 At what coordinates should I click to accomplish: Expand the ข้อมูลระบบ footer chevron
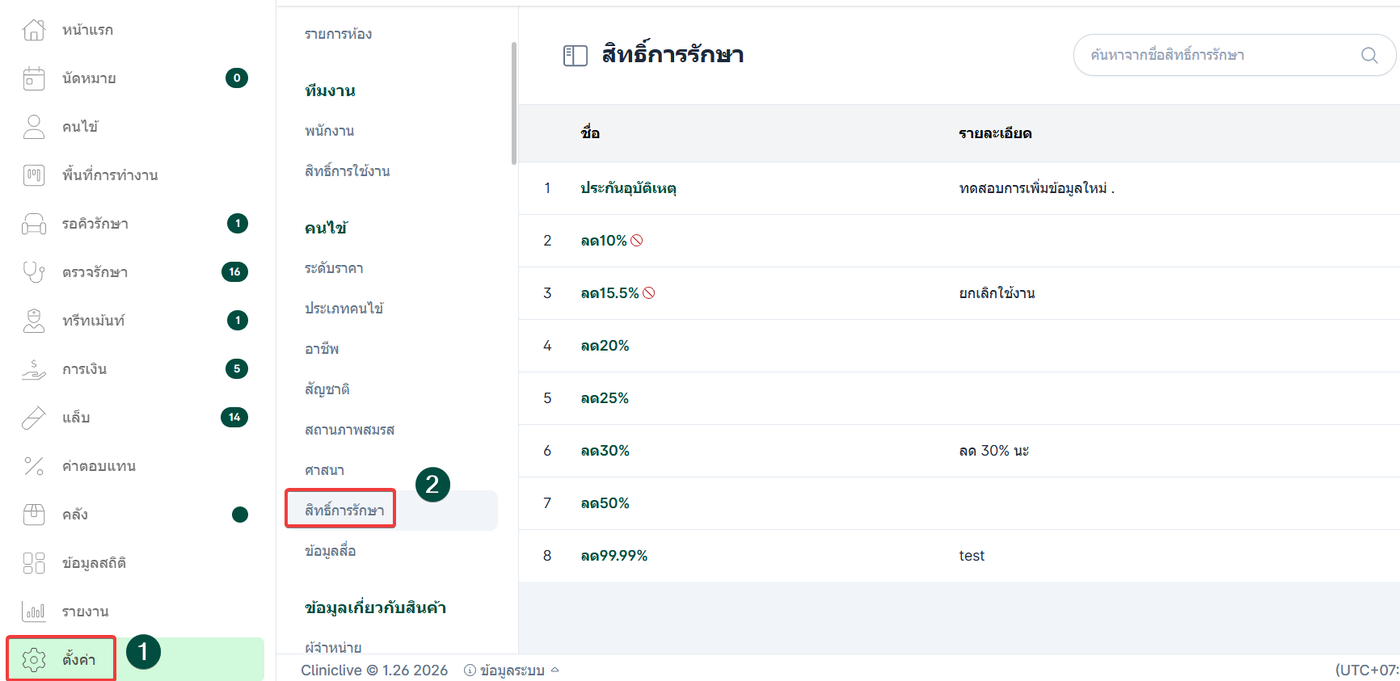click(555, 670)
